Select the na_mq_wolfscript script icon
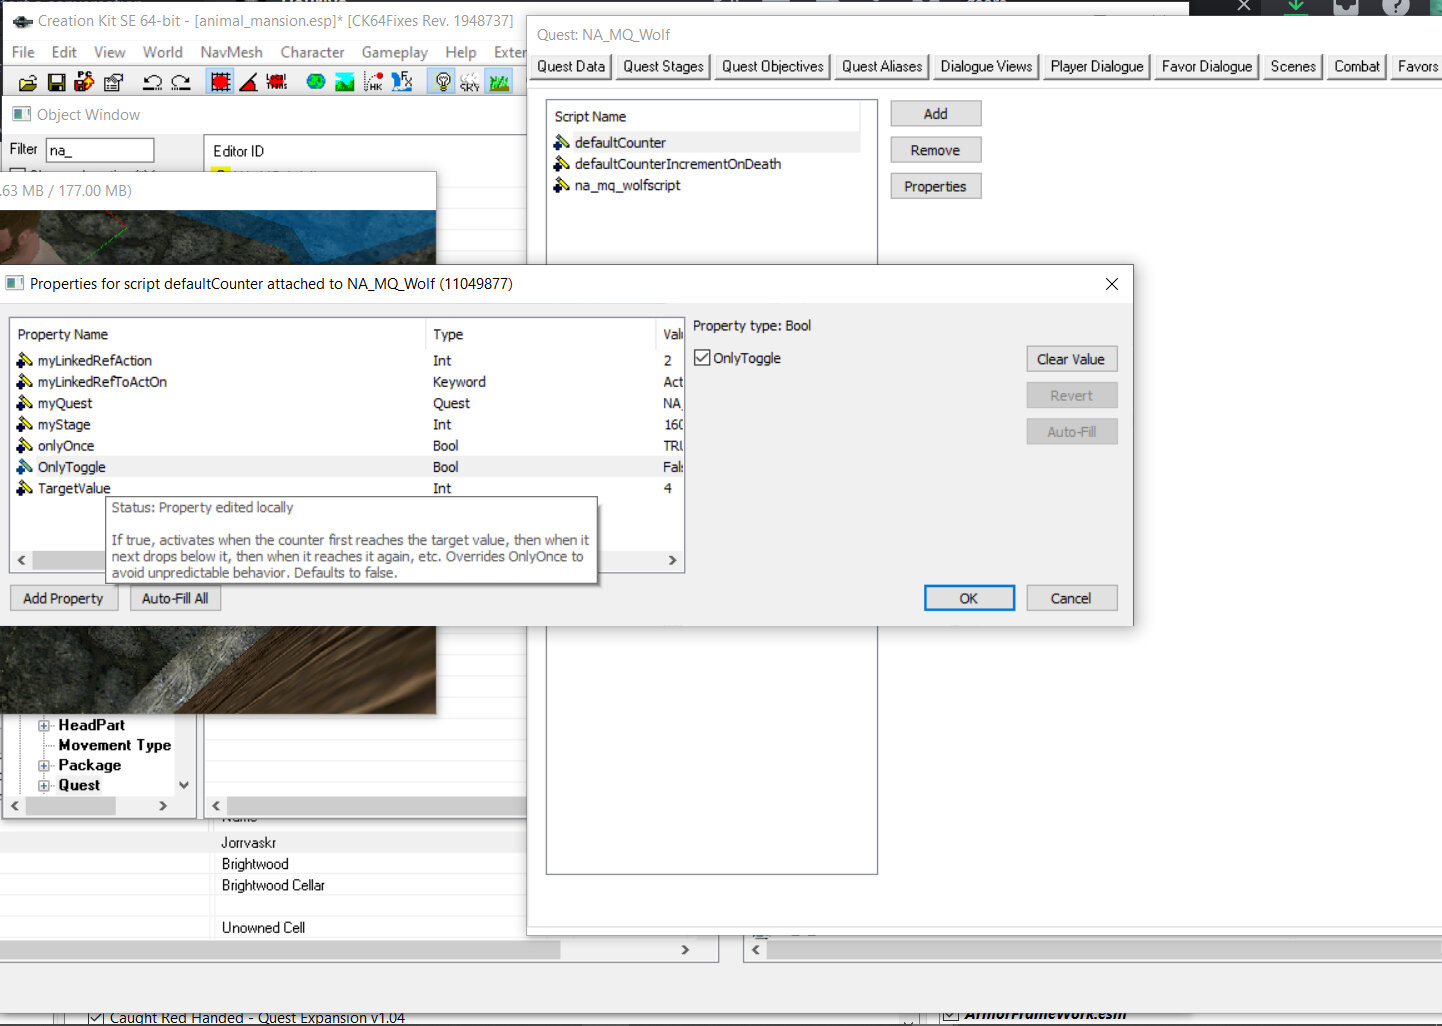Screen dimensions: 1442x1026 (562, 185)
